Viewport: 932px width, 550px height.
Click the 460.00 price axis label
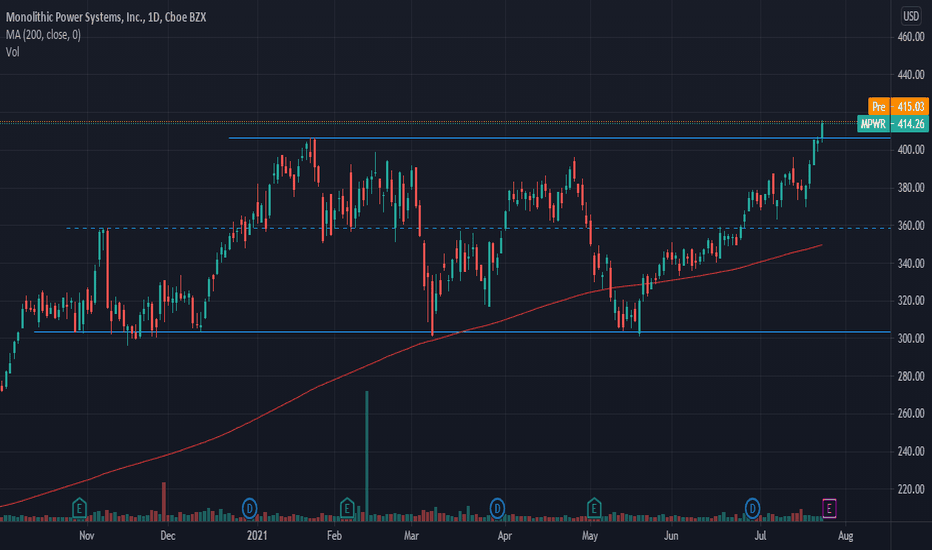[x=911, y=37]
